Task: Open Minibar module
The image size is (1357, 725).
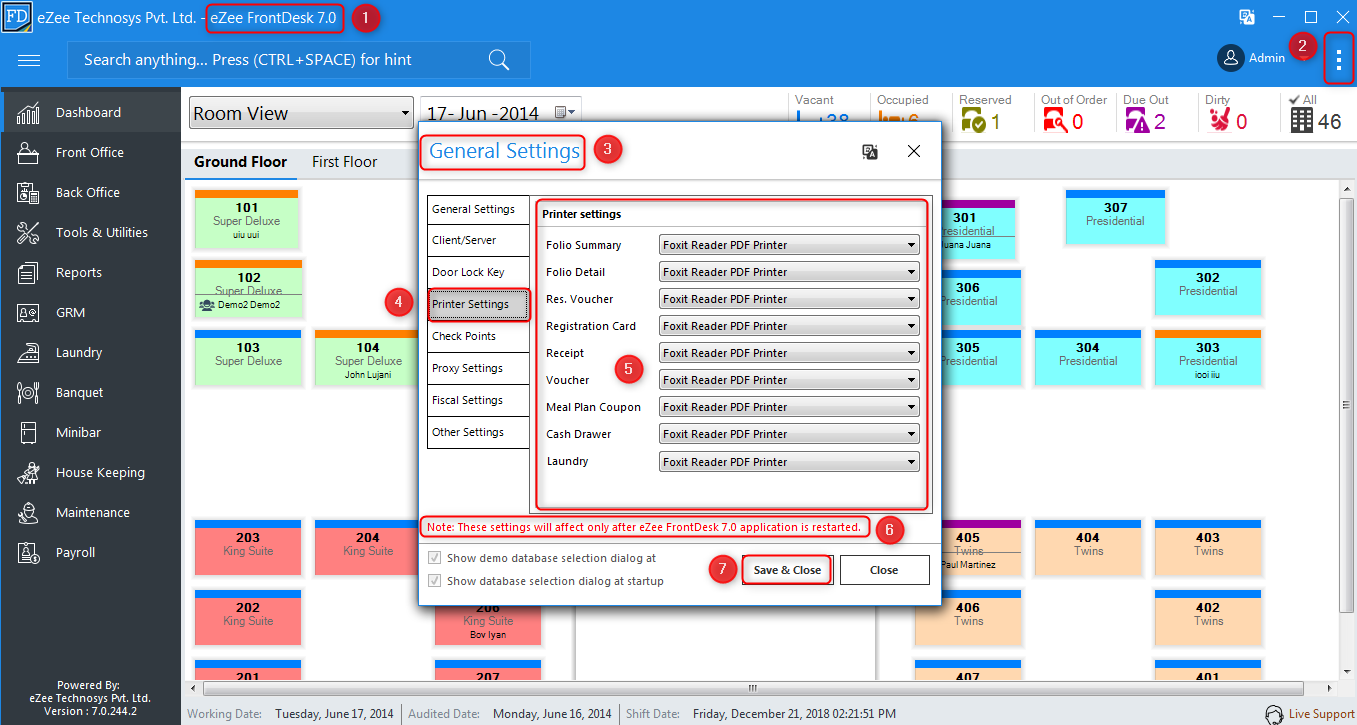Action: pyautogui.click(x=91, y=432)
